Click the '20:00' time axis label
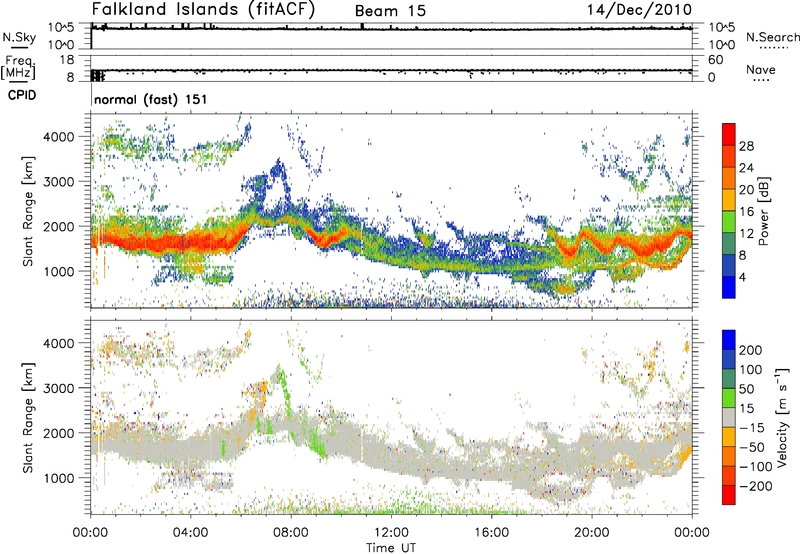Viewport: 800px width, 554px height. [x=591, y=533]
